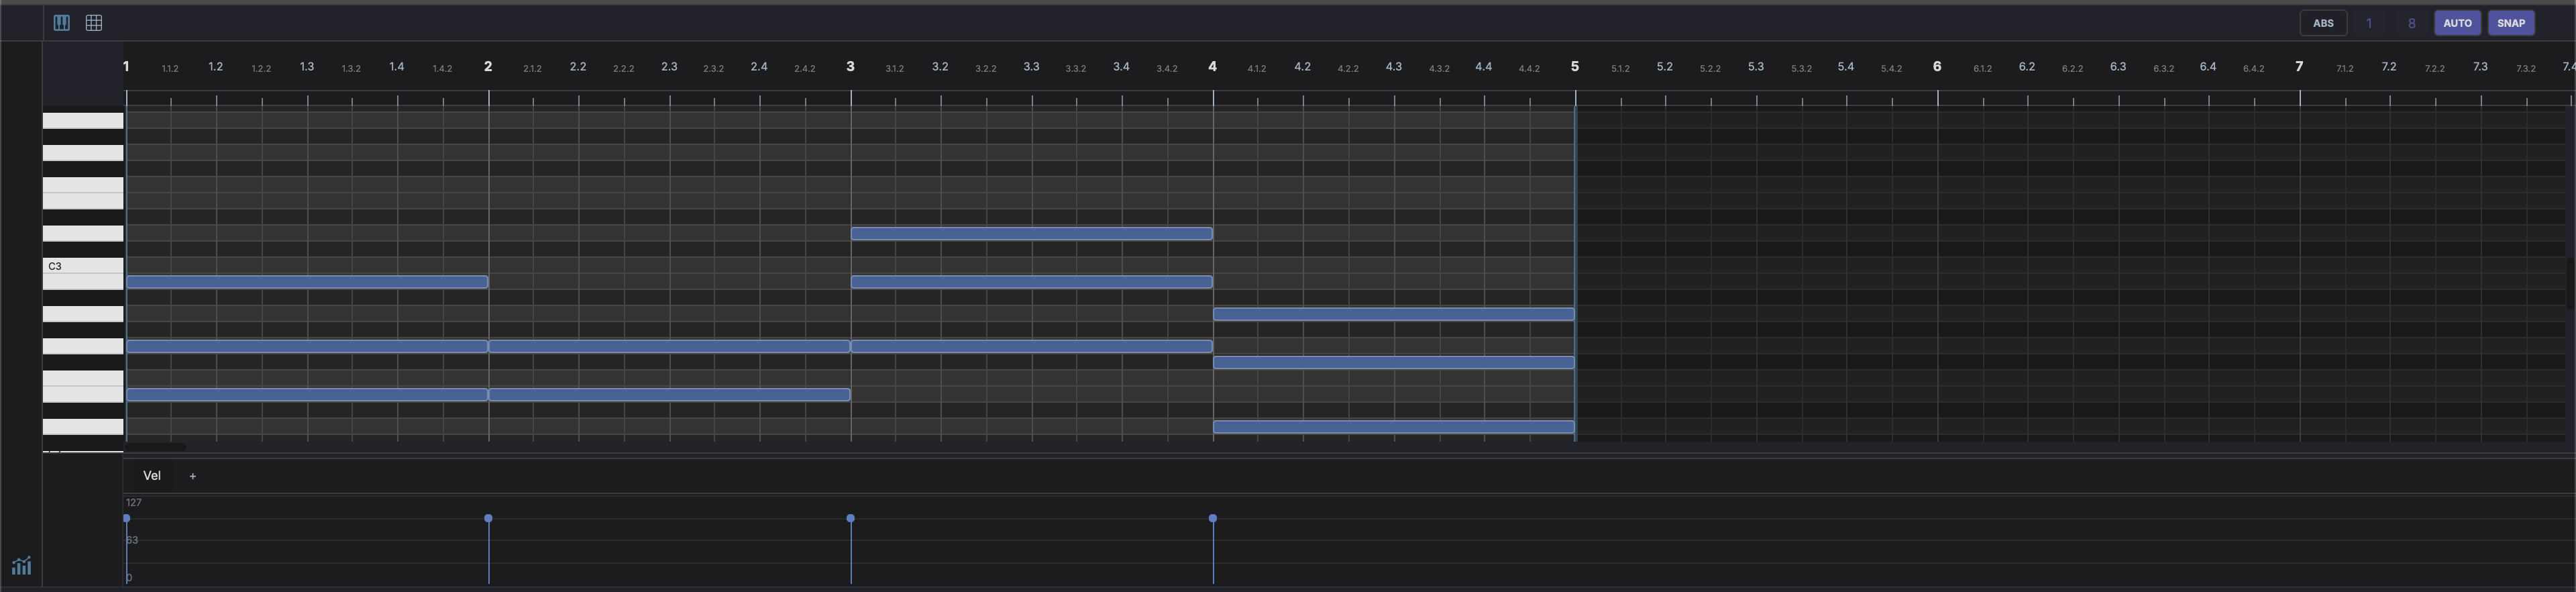Select the D2 note in bar 4
The width and height of the screenshot is (2576, 592).
(1394, 427)
